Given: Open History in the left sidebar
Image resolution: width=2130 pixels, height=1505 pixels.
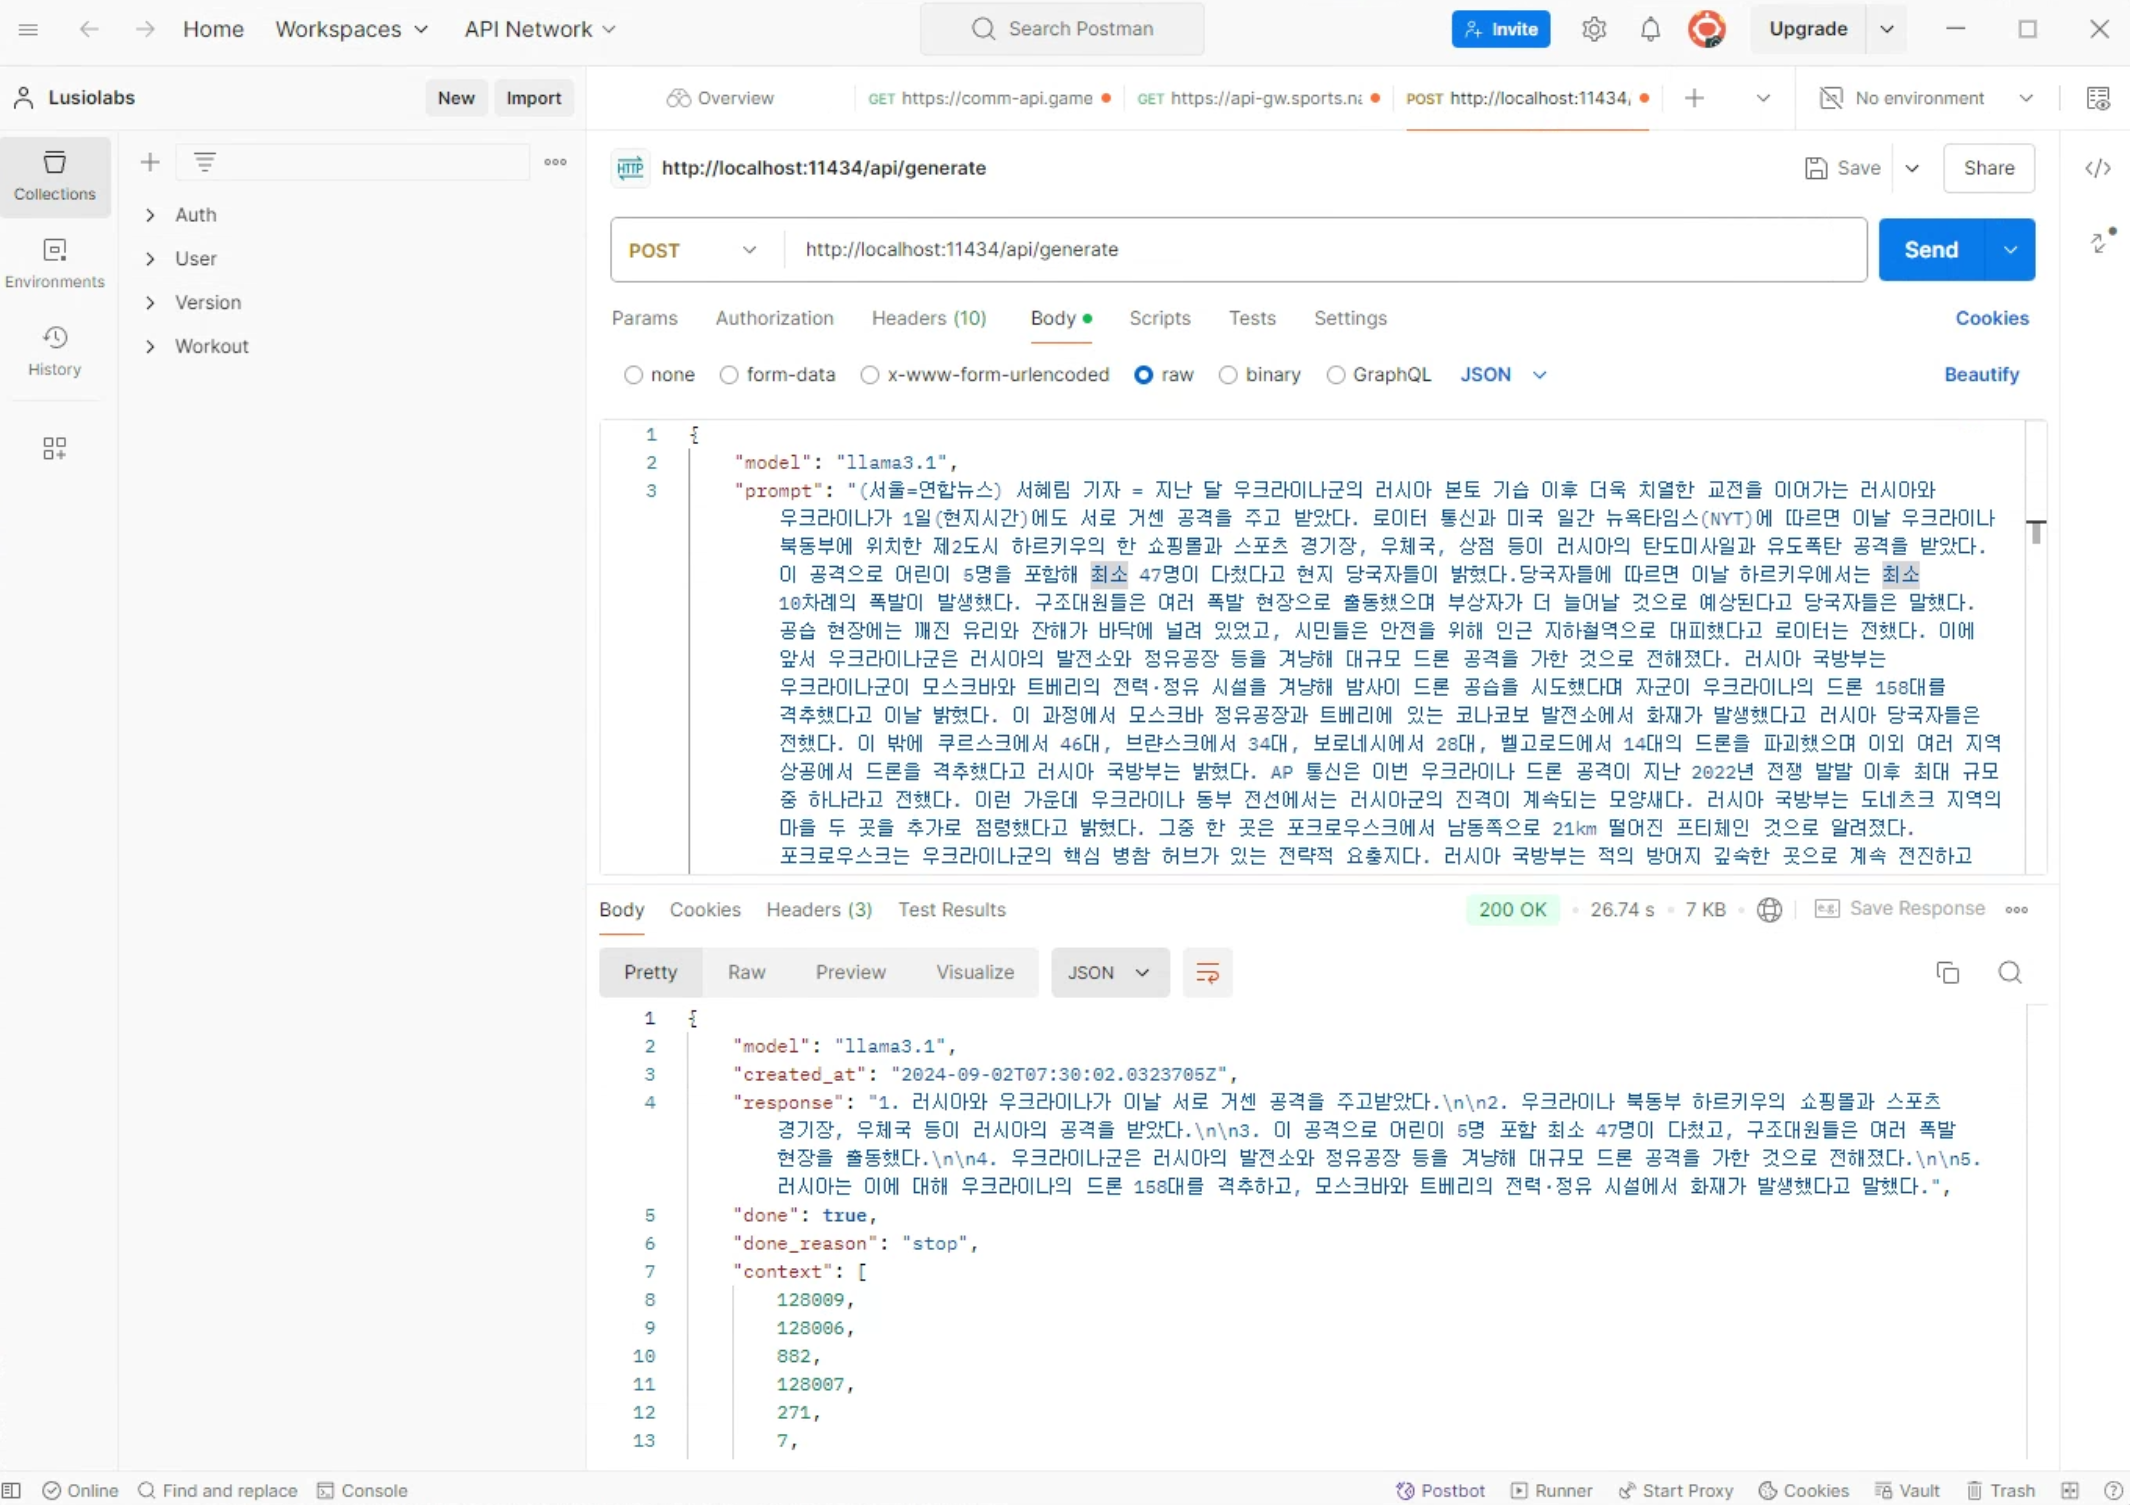Looking at the screenshot, I should (x=55, y=350).
